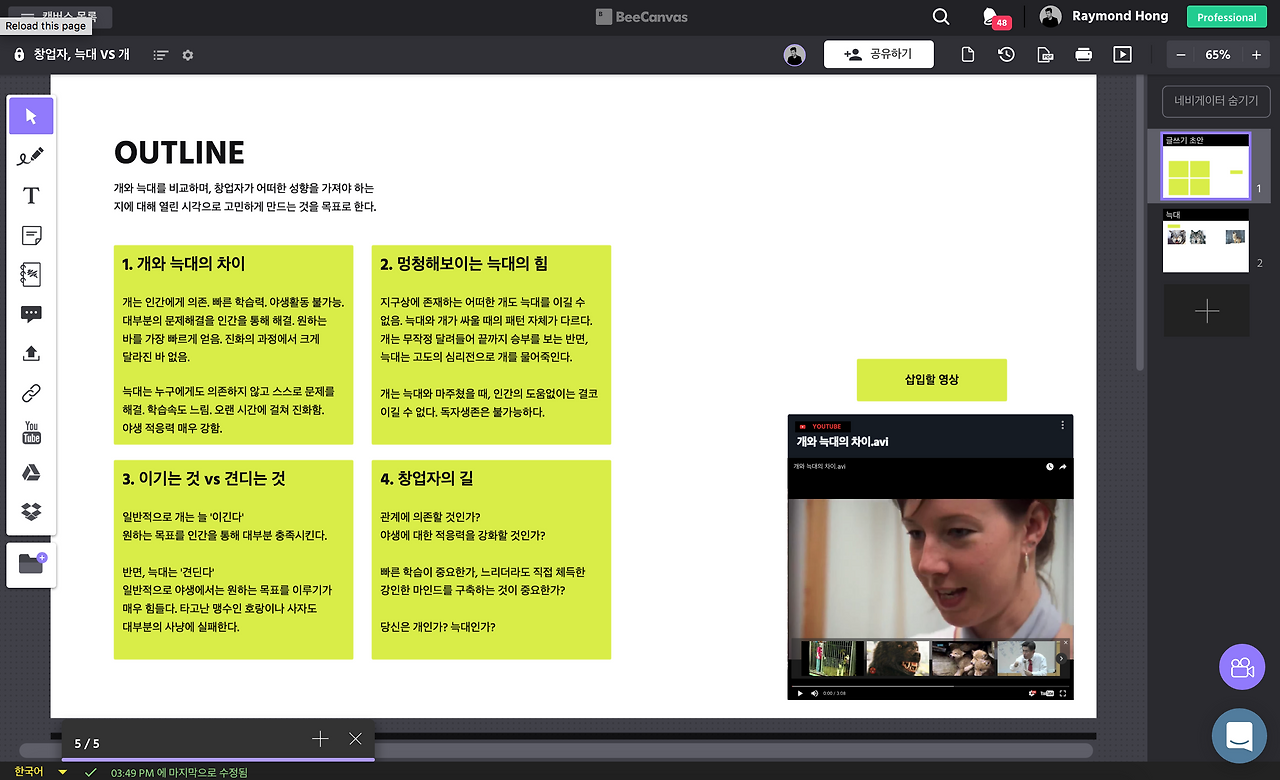Open the Google Drive import tool
Image resolution: width=1280 pixels, height=780 pixels.
pyautogui.click(x=31, y=472)
